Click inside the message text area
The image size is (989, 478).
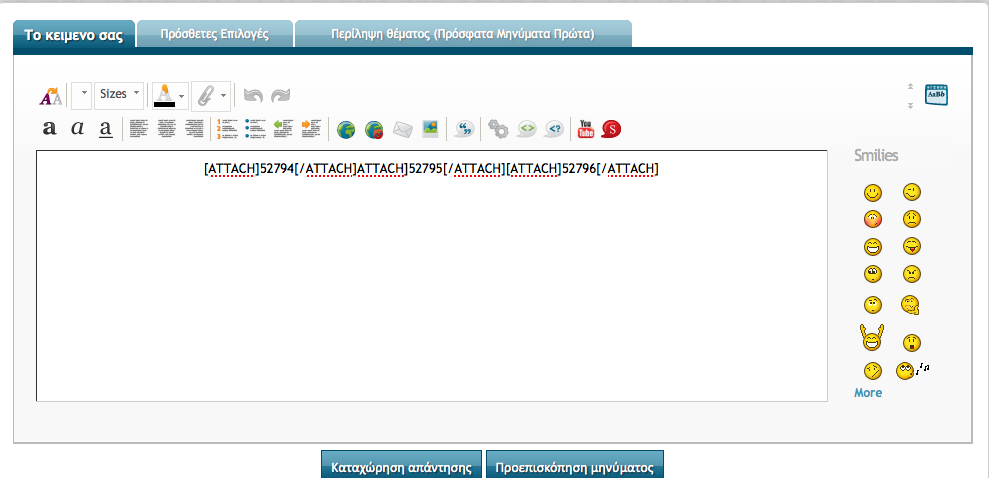[x=431, y=276]
